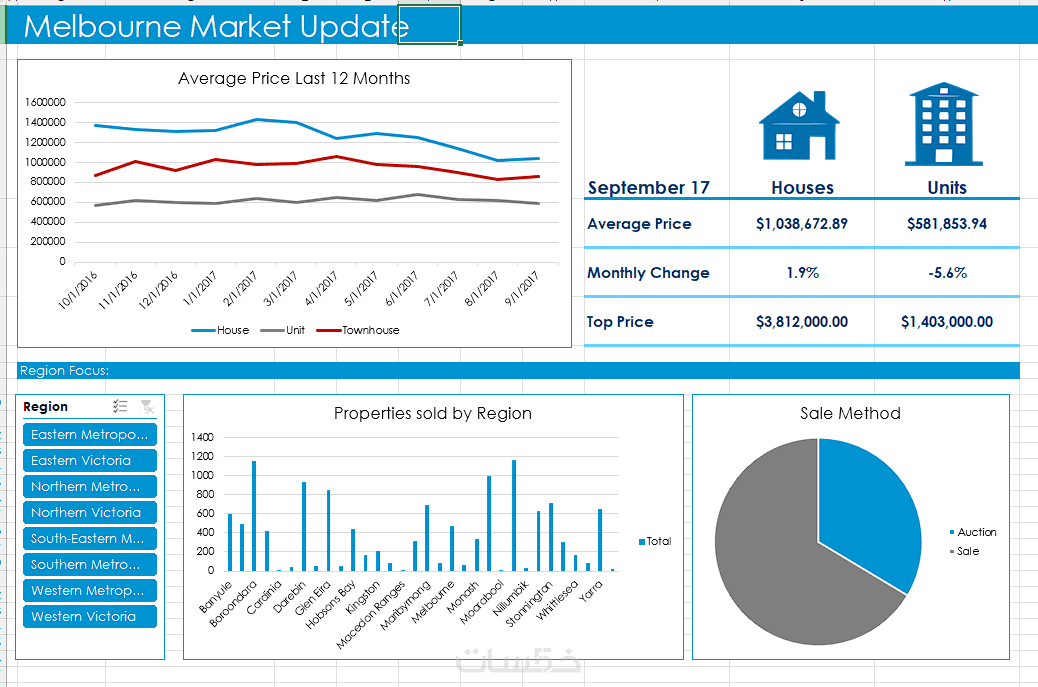The width and height of the screenshot is (1038, 687).
Task: Select the $1,403,000.00 units top price
Action: (x=947, y=322)
